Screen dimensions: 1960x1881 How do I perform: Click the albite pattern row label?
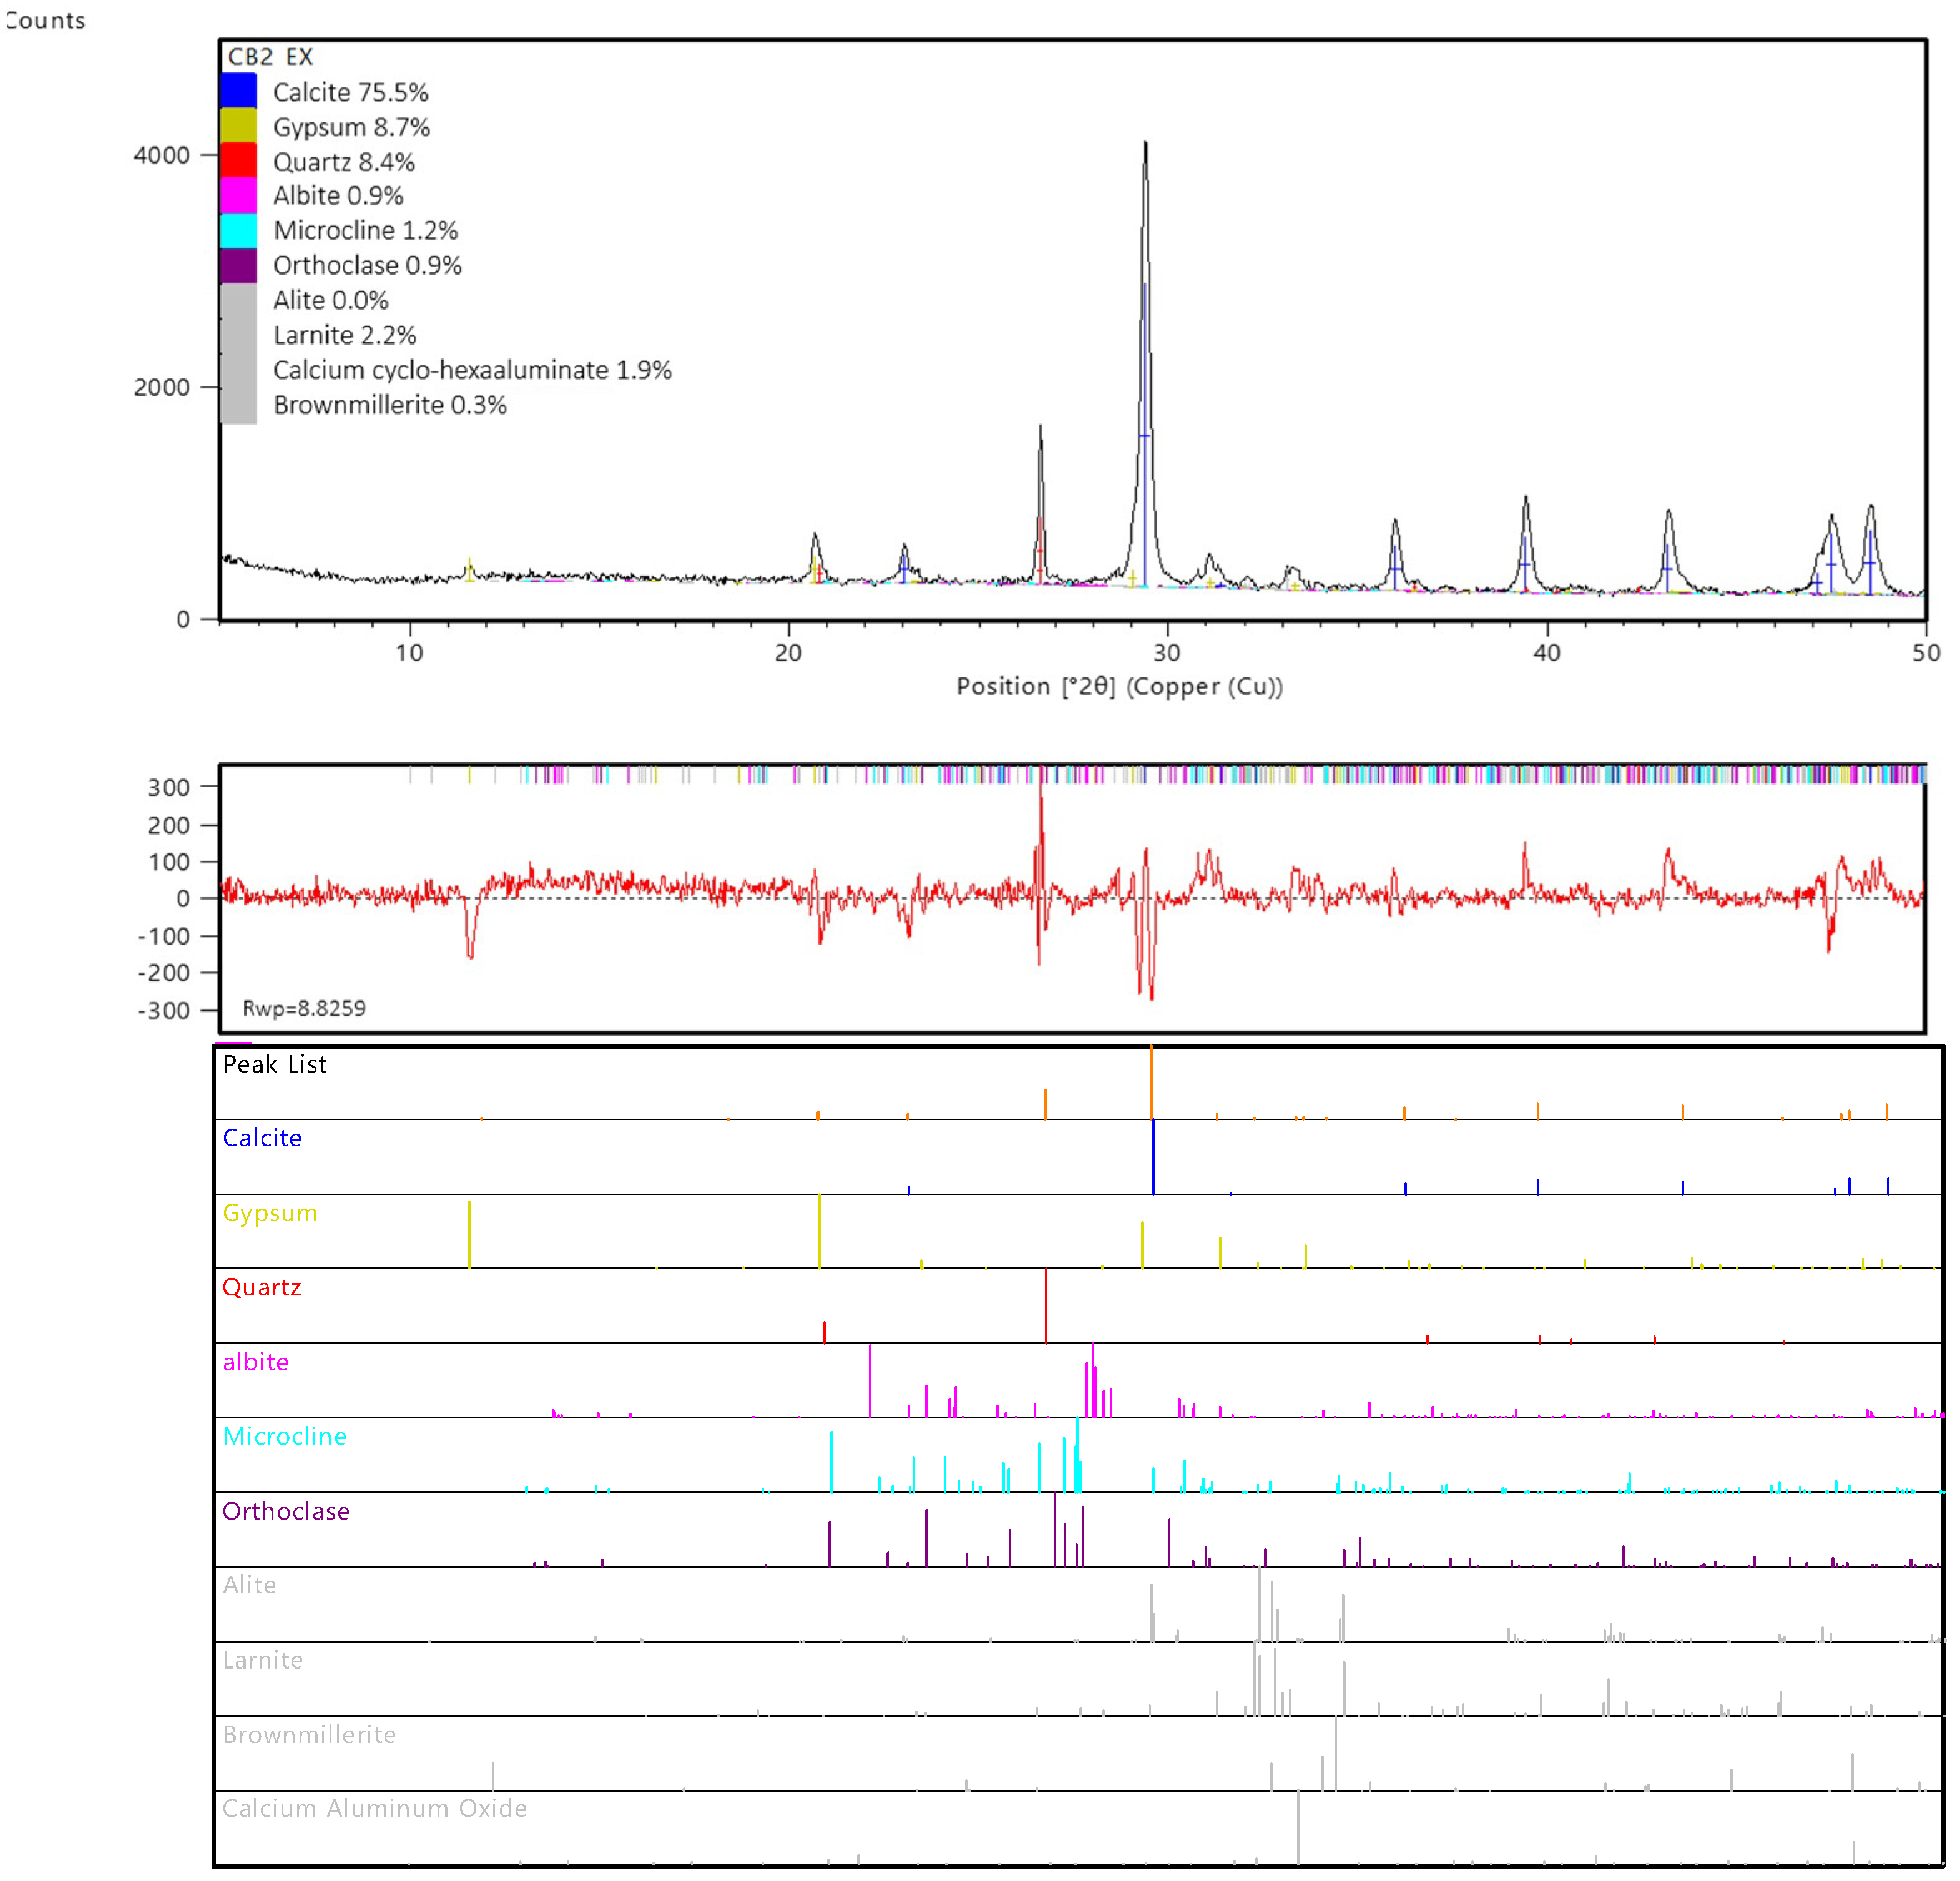[x=256, y=1362]
